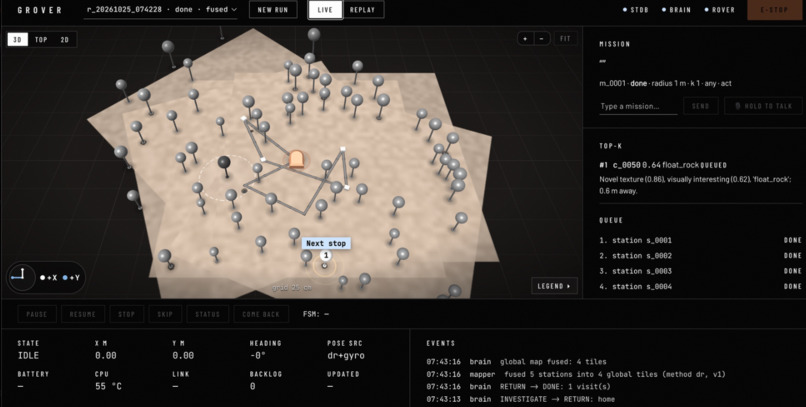This screenshot has width=806, height=407.
Task: Select queue item station s_0001
Action: pyautogui.click(x=700, y=240)
